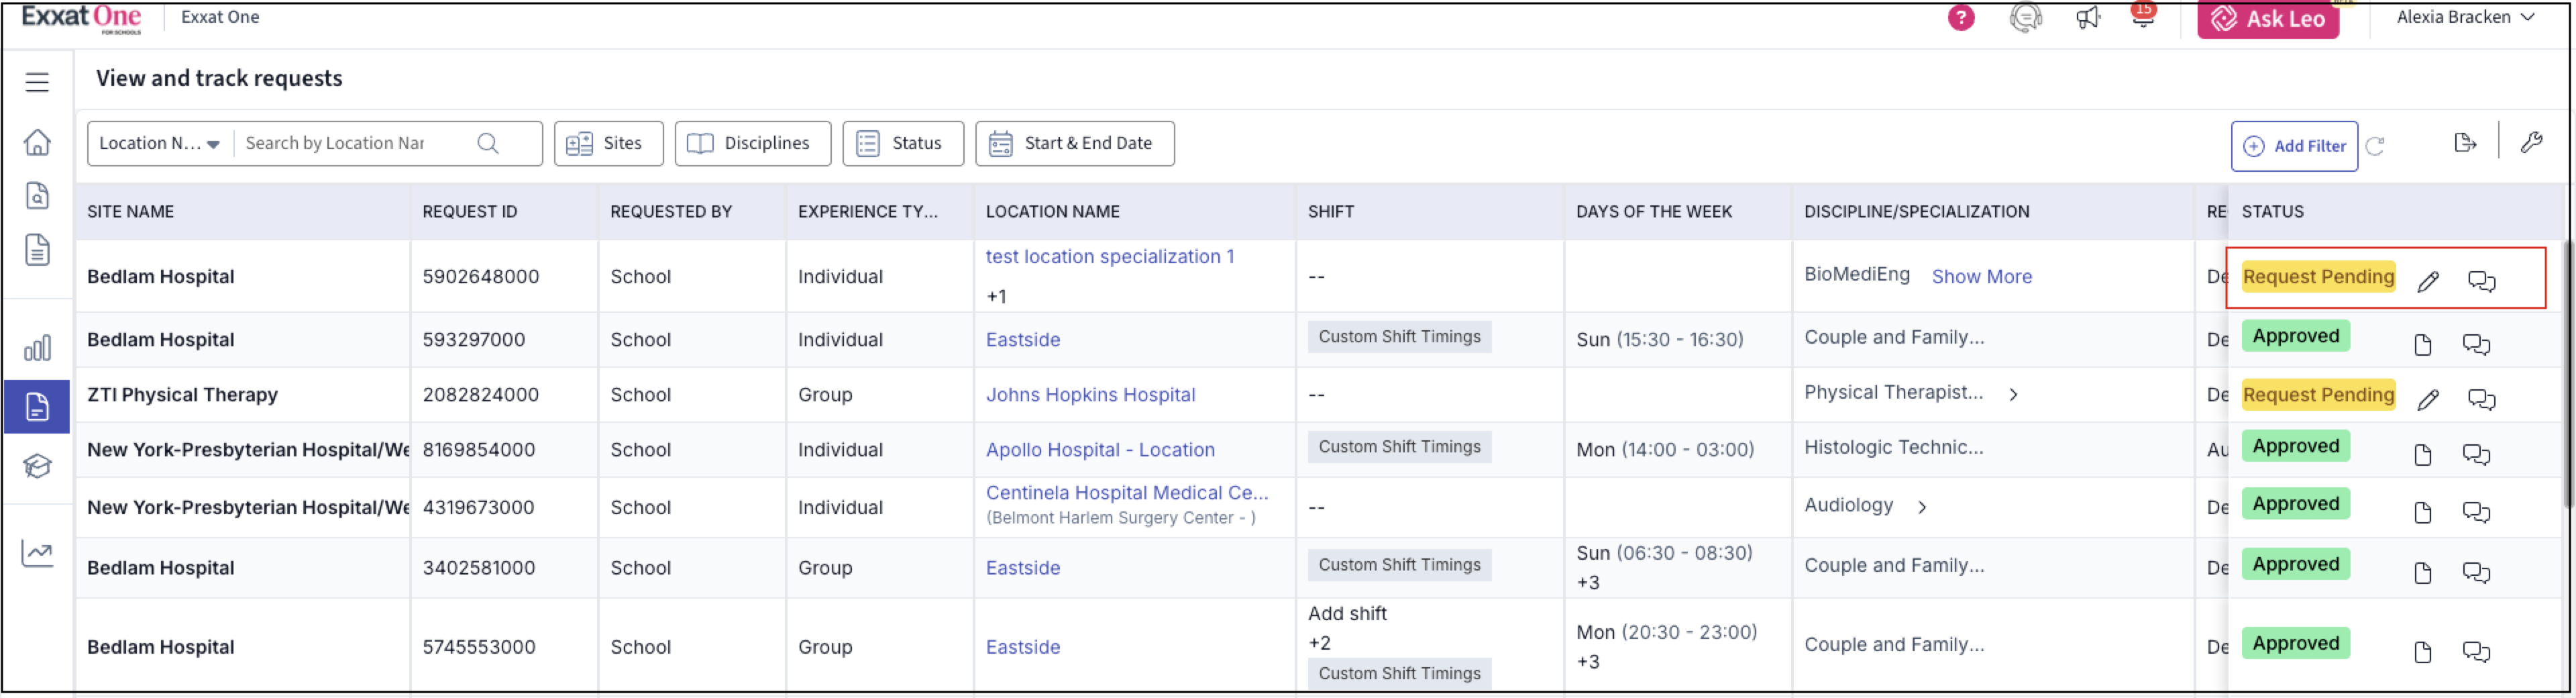The width and height of the screenshot is (2576, 698).
Task: Click the export icon in toolbar
Action: (2464, 144)
